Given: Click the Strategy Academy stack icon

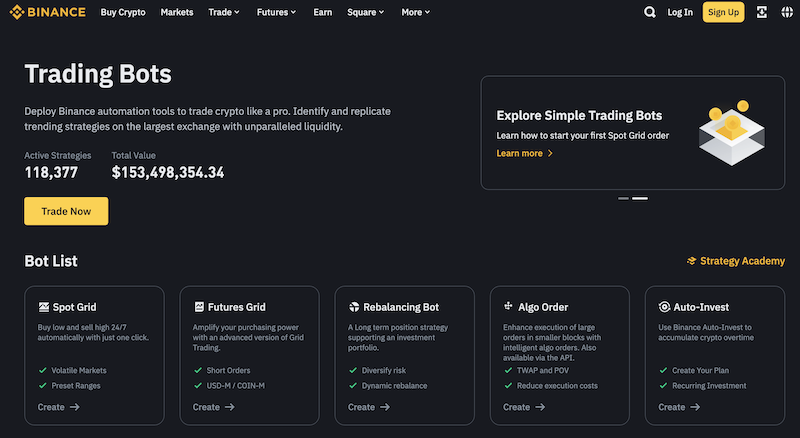Looking at the screenshot, I should tap(691, 261).
